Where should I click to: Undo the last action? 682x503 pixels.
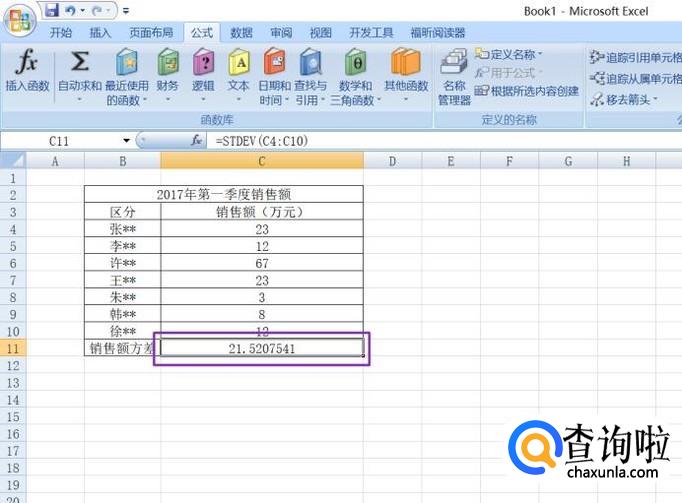pyautogui.click(x=70, y=10)
